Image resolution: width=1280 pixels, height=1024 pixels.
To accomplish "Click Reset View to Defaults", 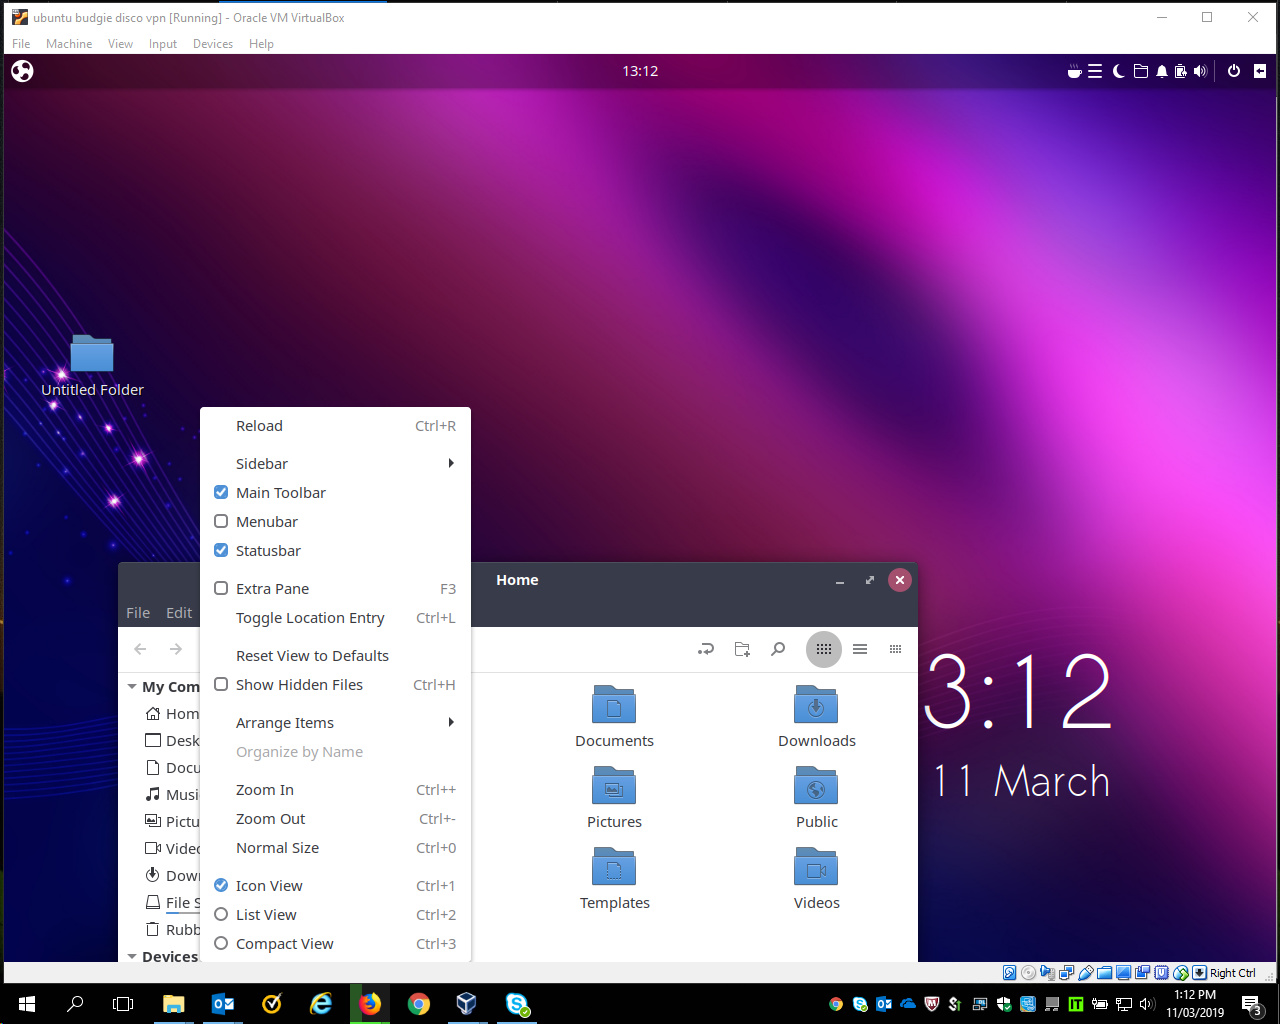I will pos(312,656).
